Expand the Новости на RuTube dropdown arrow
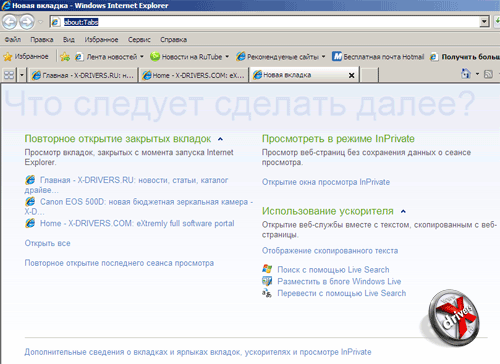Screen dimensions: 500x364 [x=227, y=57]
